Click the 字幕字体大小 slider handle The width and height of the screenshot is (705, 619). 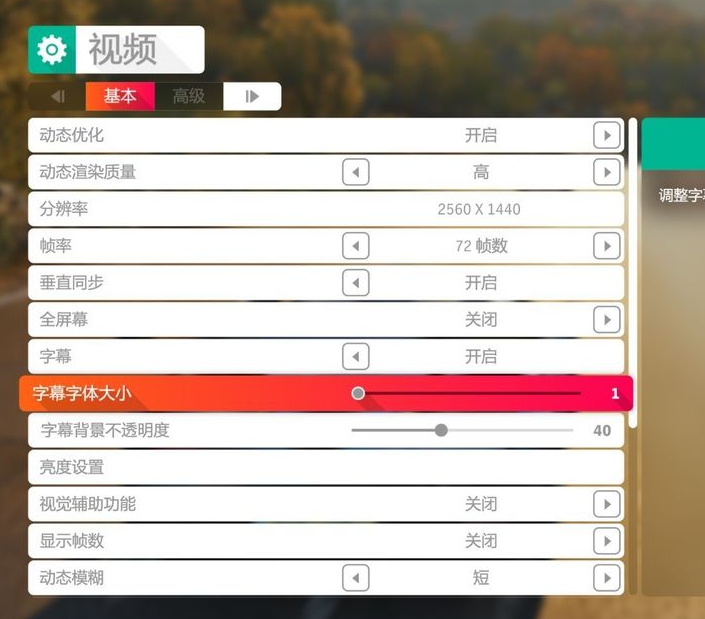point(358,393)
